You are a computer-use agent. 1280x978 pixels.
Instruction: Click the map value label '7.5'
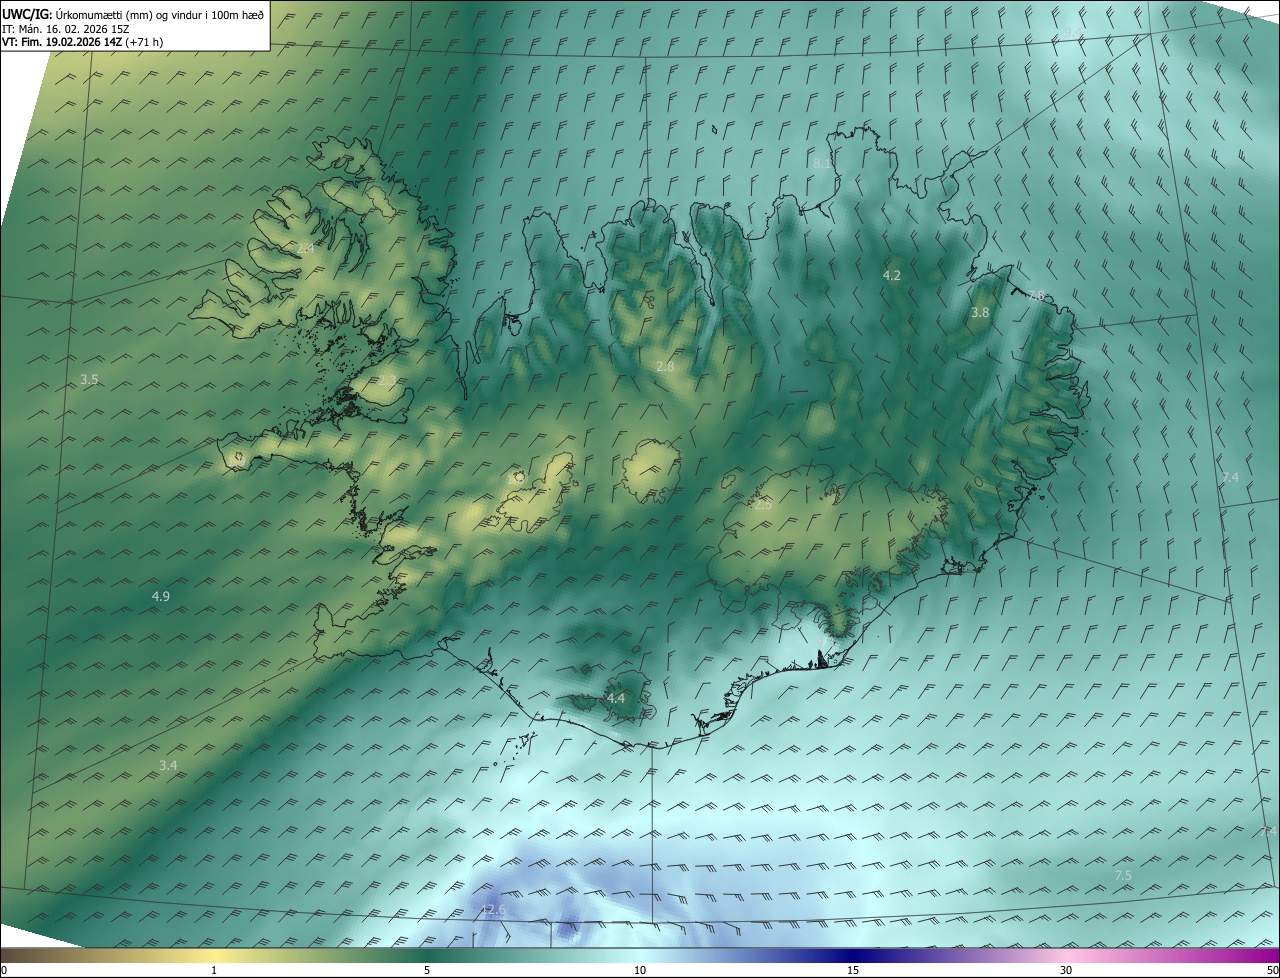coord(1123,875)
